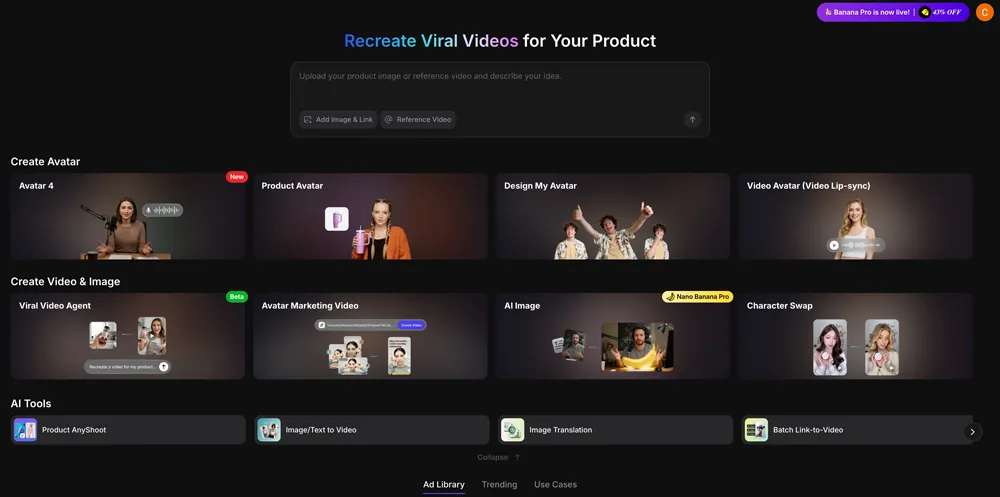The height and width of the screenshot is (497, 1000).
Task: Open the Avatar 4 card
Action: (x=128, y=216)
